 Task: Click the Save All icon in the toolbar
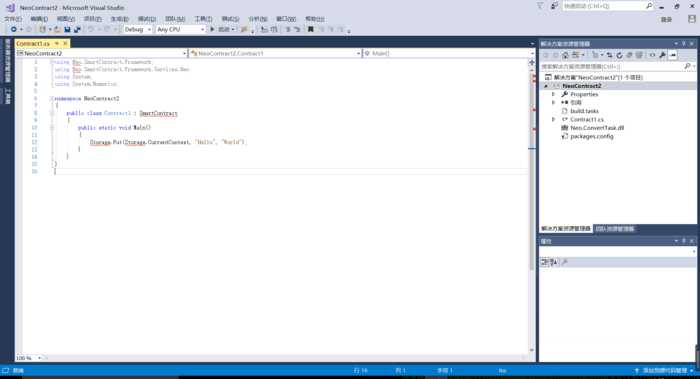coord(77,29)
